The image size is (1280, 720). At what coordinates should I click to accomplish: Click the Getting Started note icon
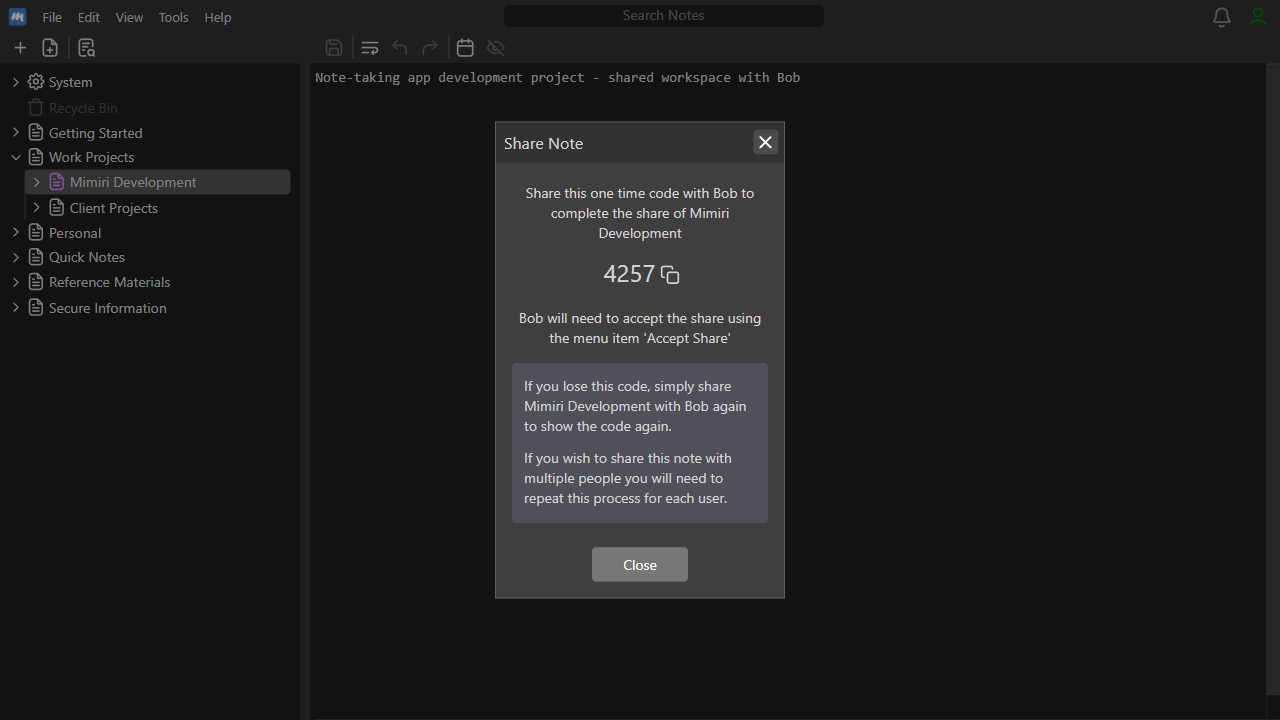coord(36,132)
